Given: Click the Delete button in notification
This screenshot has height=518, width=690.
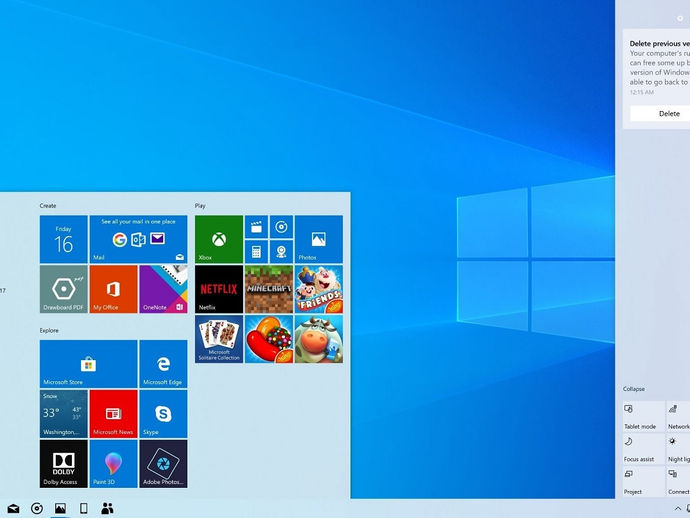Looking at the screenshot, I should (660, 114).
